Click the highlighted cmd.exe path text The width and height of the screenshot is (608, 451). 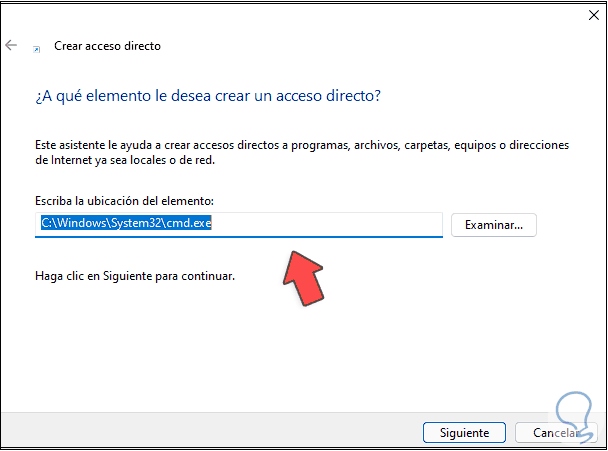125,224
